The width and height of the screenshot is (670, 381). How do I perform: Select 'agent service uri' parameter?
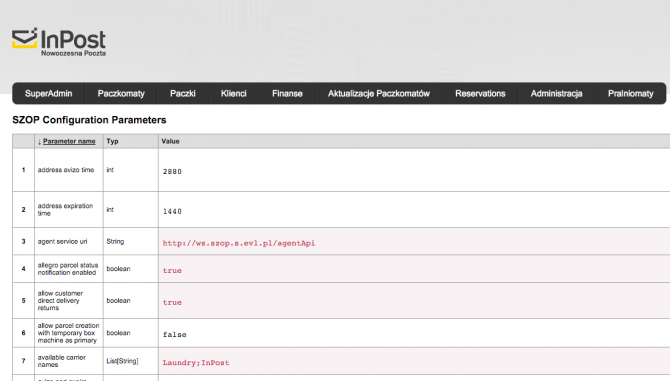coord(62,241)
